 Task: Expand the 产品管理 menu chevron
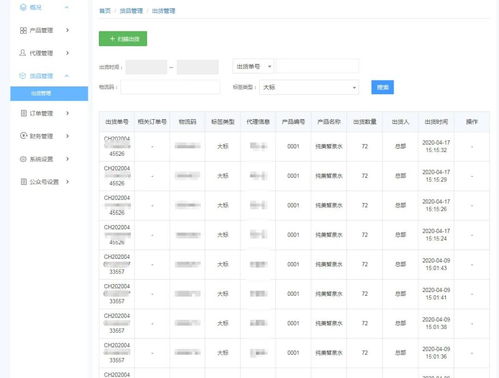coord(67,30)
